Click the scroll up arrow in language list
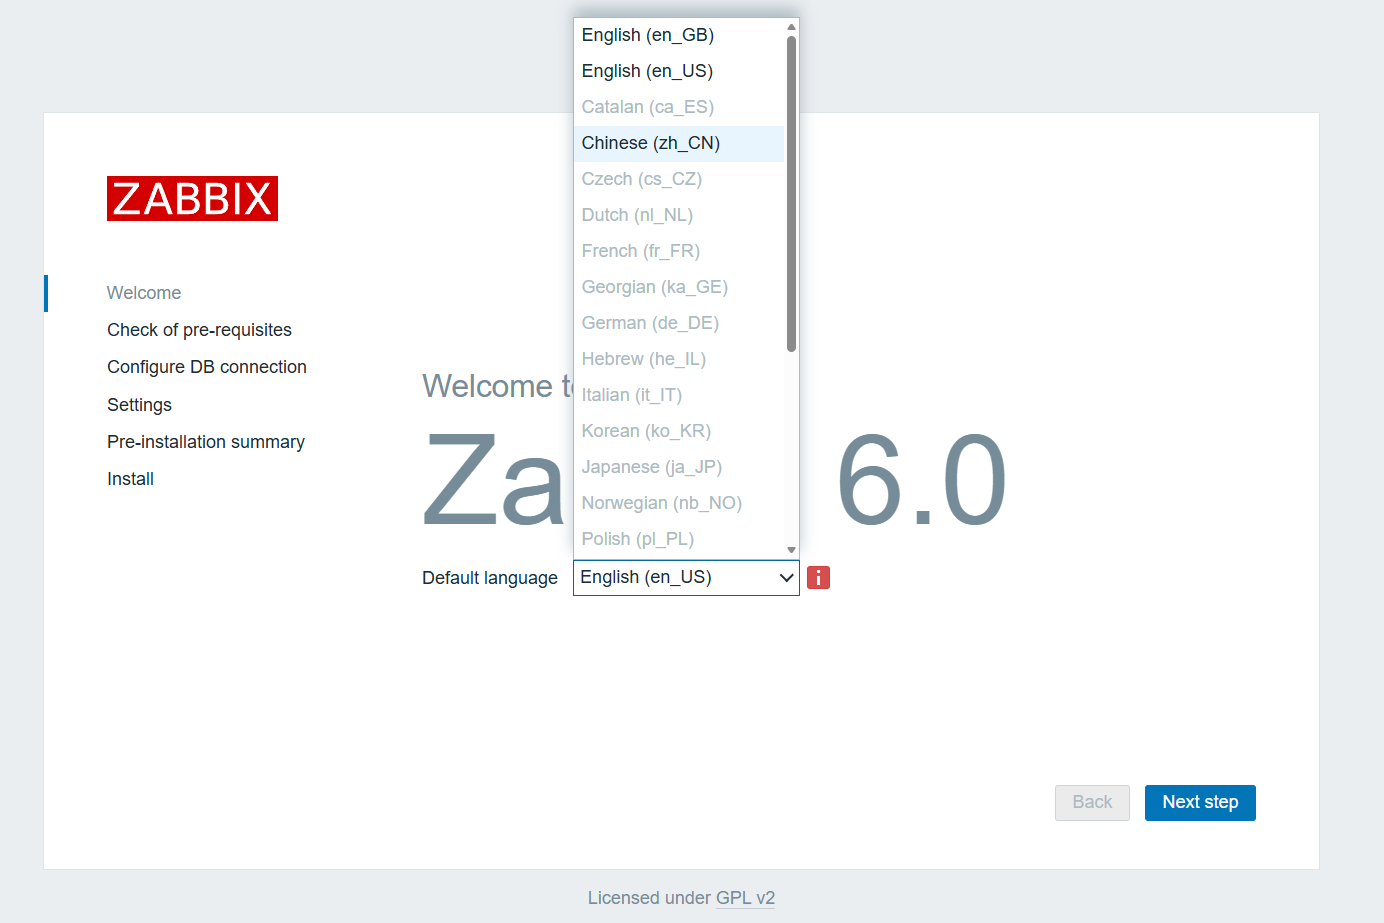Screen dimensions: 1384x923 791,27
